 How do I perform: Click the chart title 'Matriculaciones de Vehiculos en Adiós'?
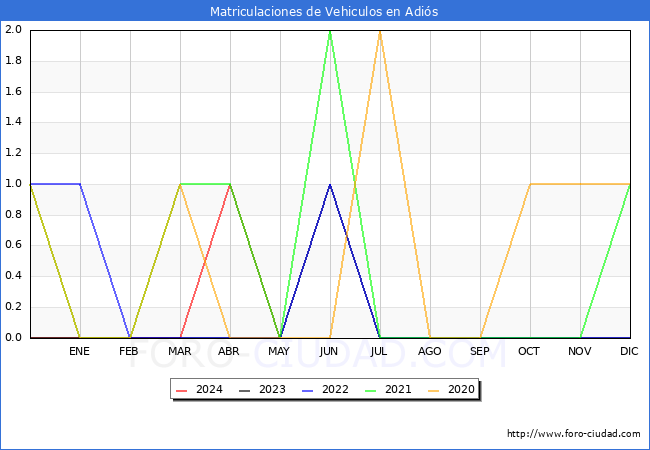click(324, 11)
